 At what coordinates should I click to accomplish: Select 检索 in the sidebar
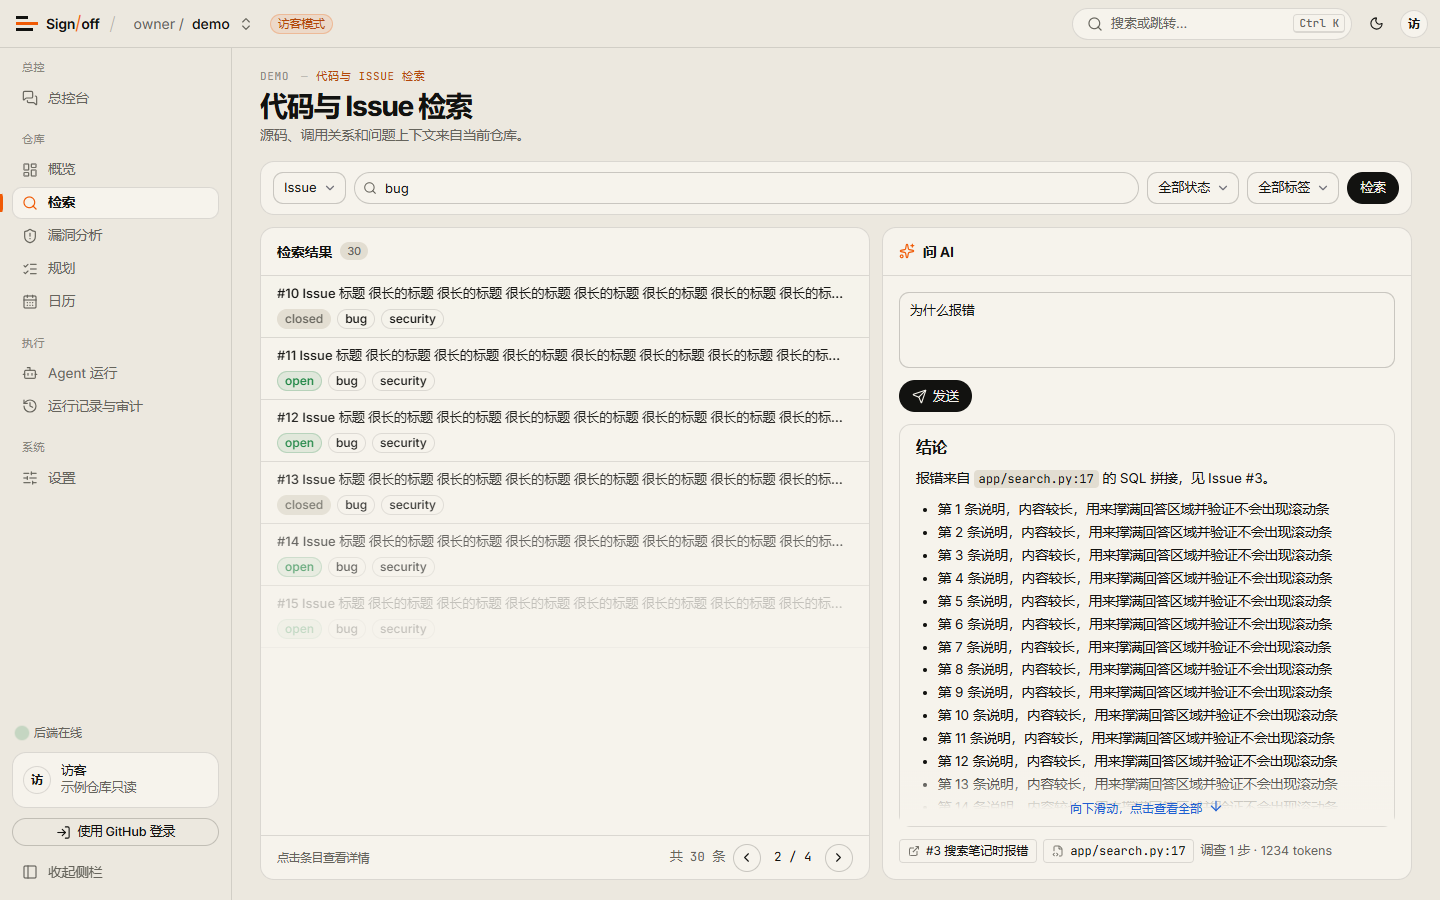tap(115, 203)
